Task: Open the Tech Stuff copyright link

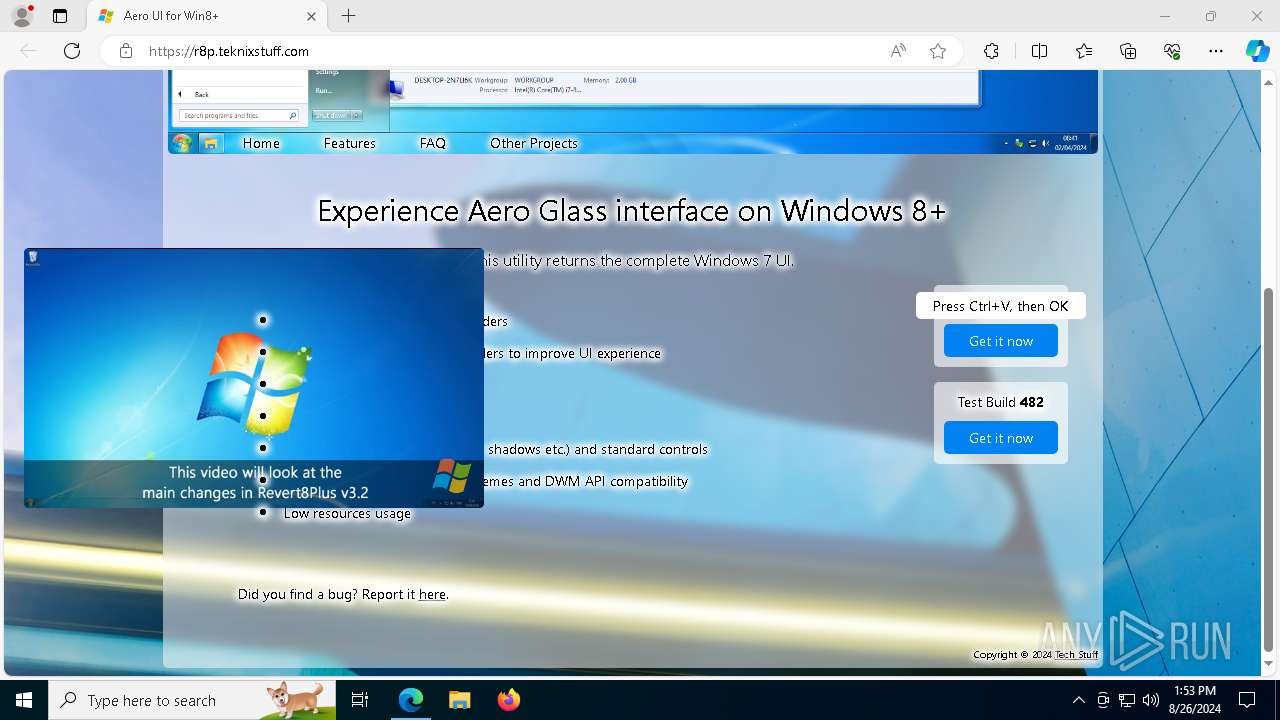Action: coord(1076,655)
